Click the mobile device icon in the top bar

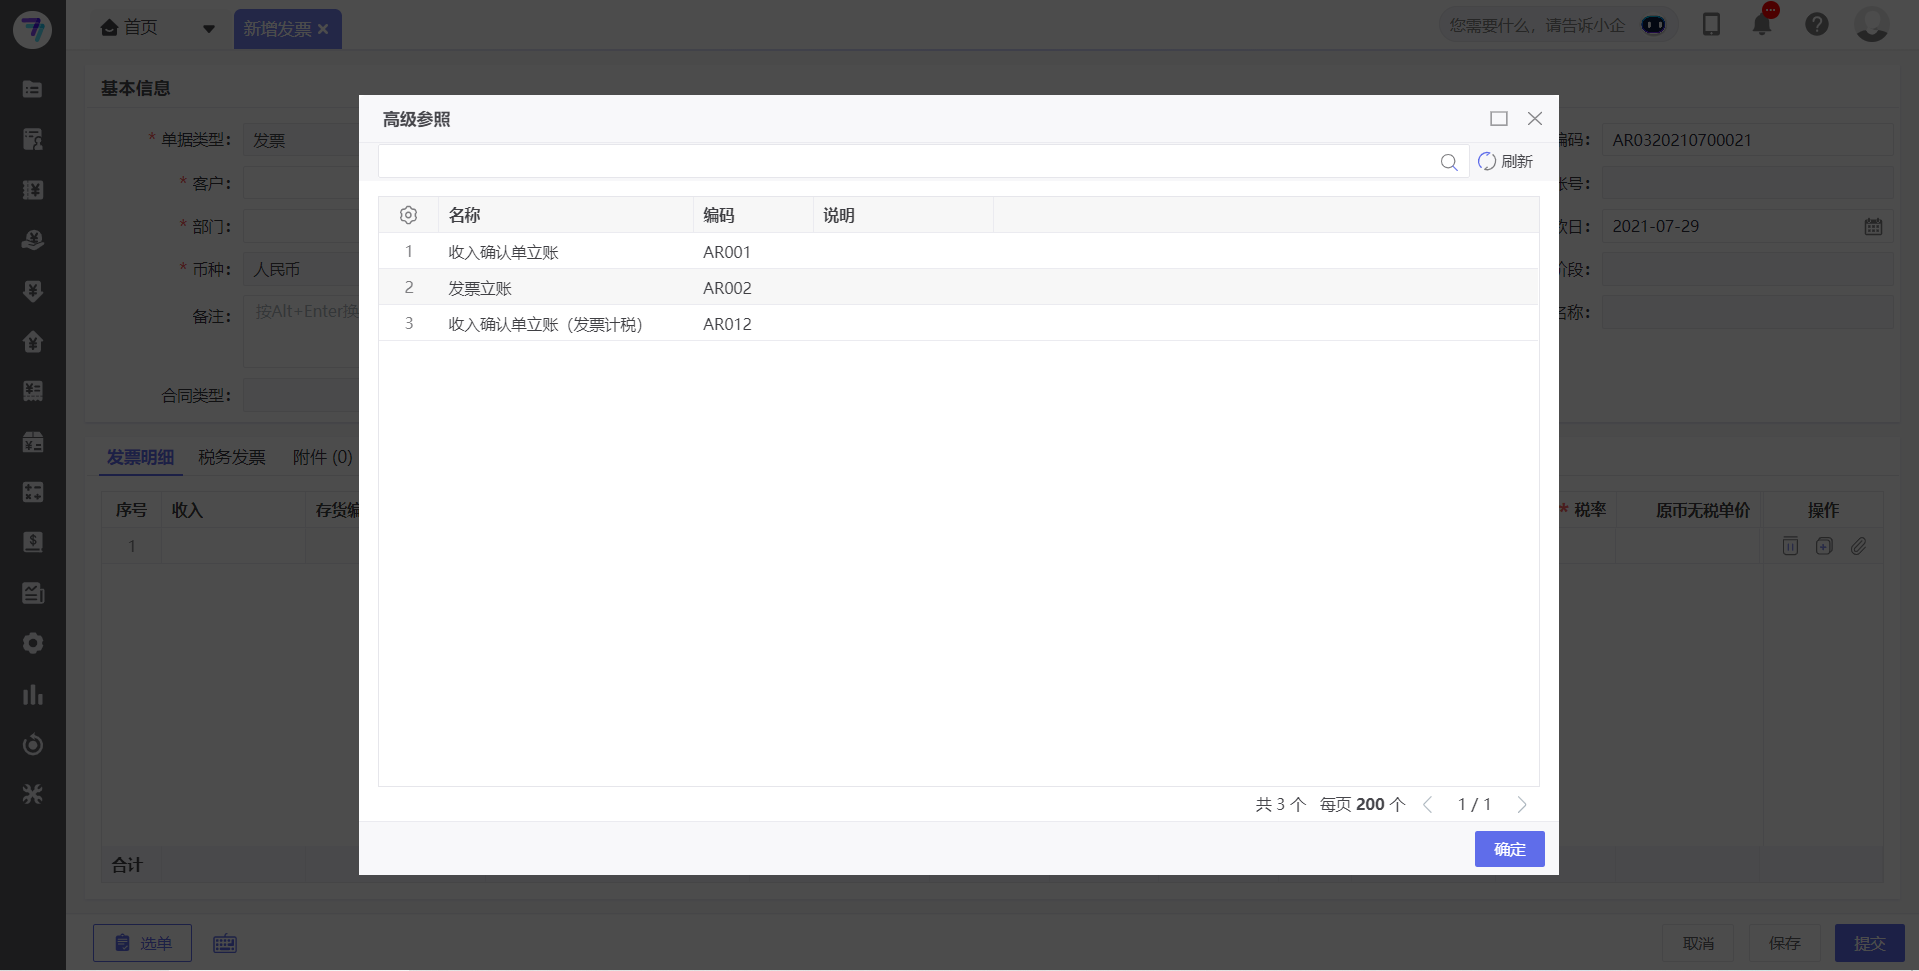1712,24
